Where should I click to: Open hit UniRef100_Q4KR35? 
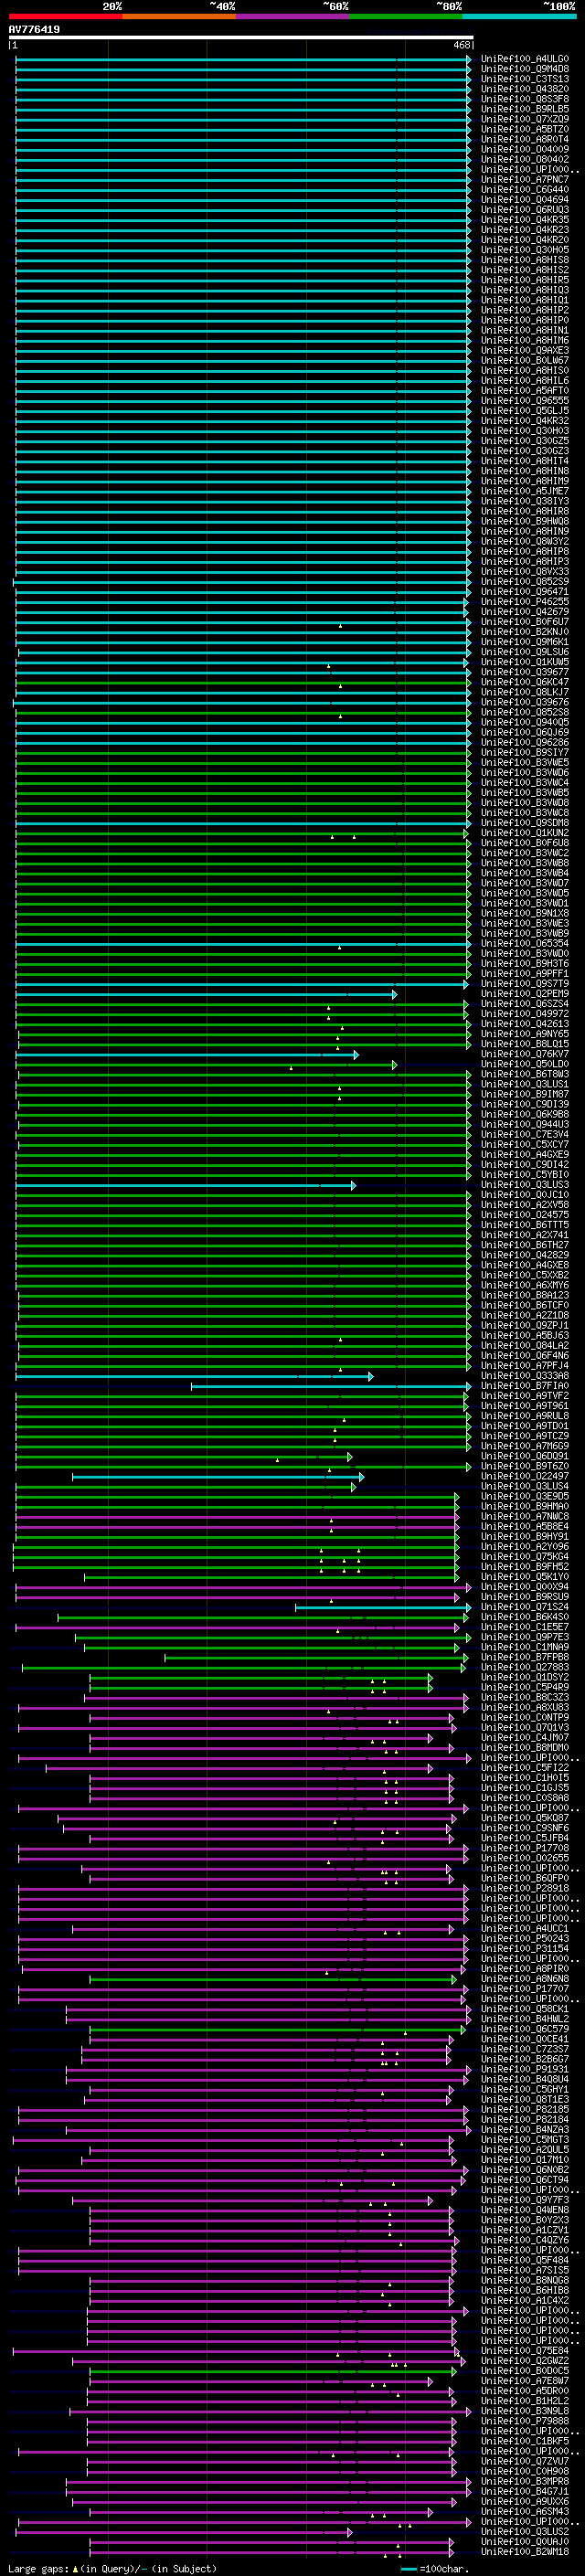pos(525,220)
